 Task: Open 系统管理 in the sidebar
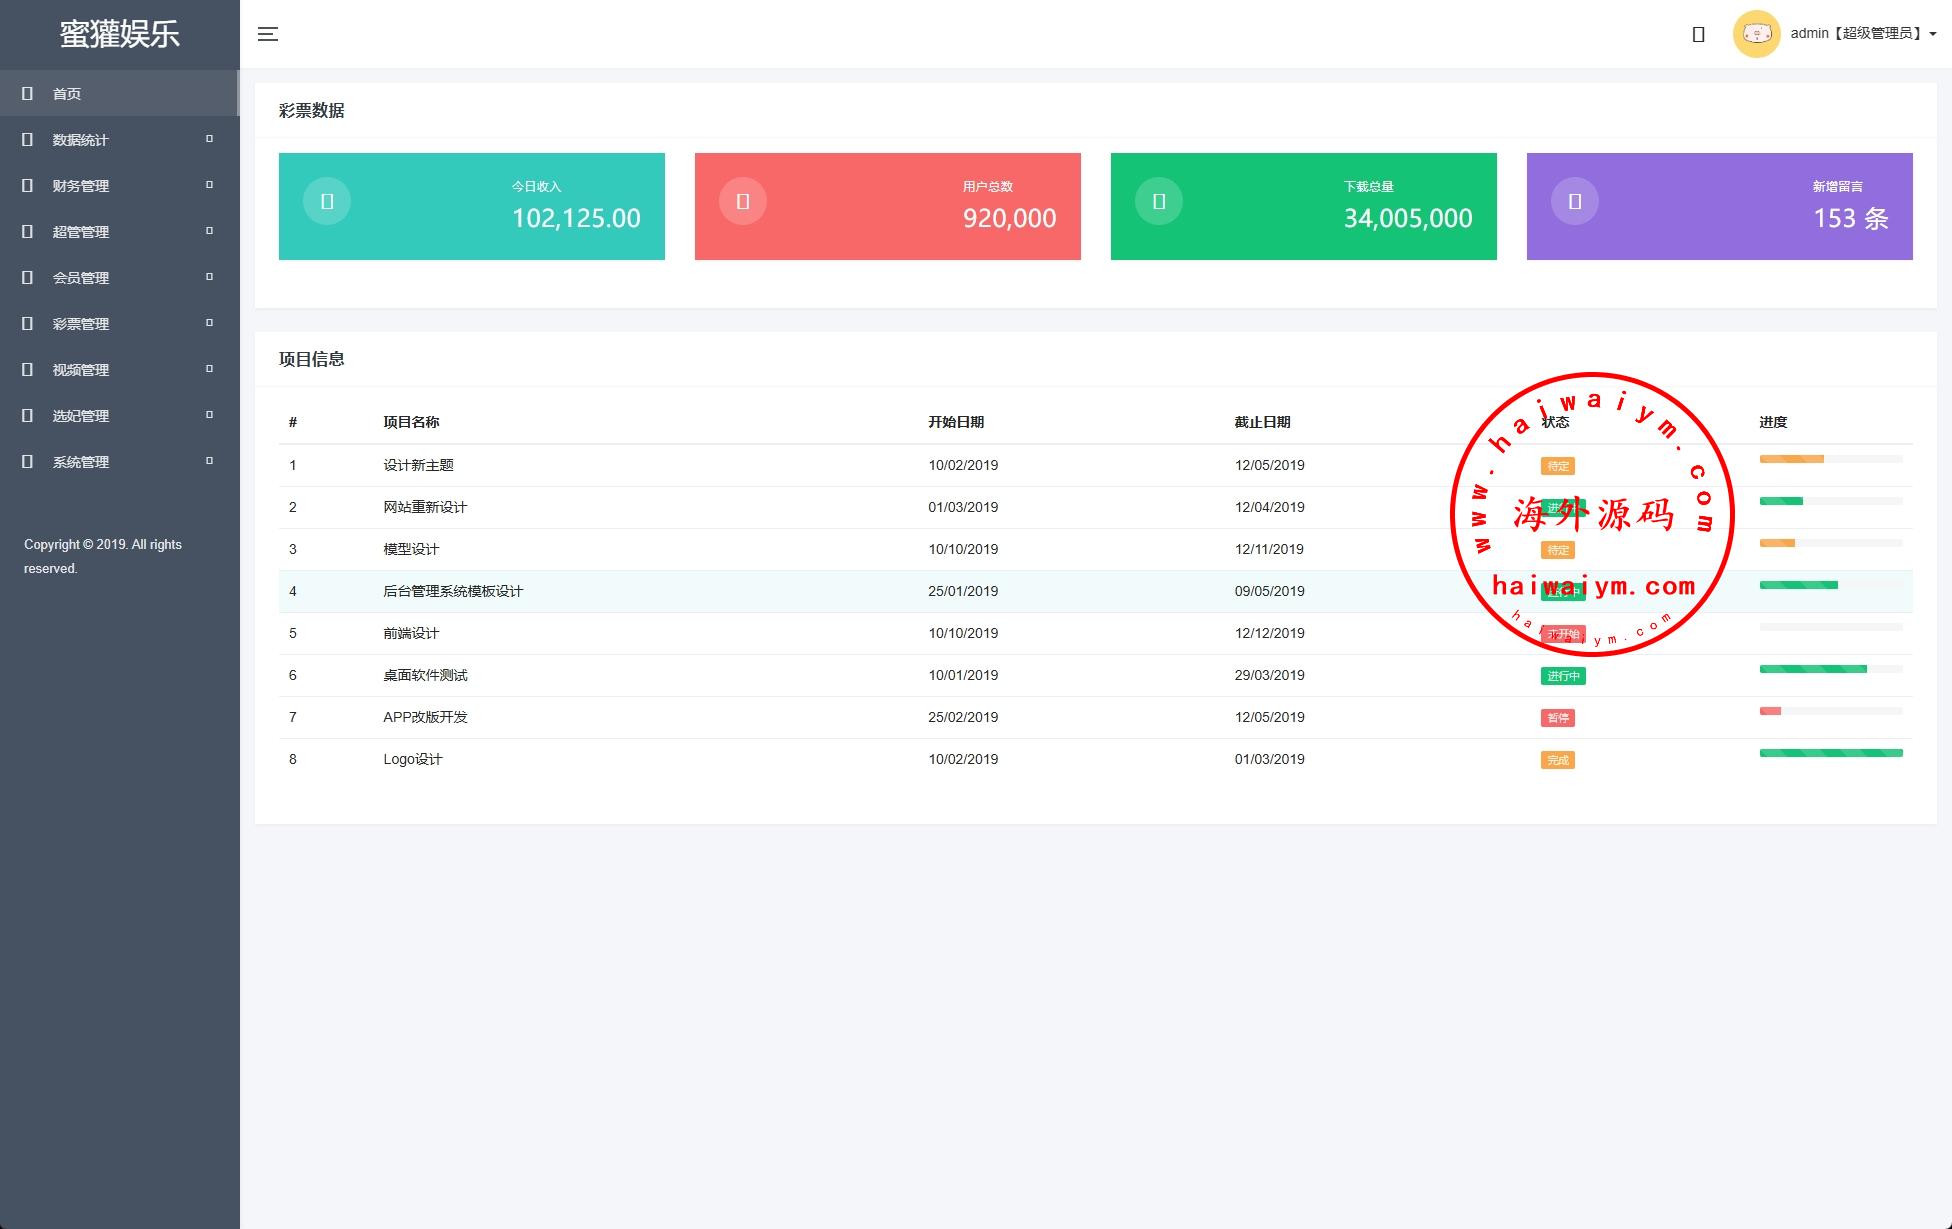click(81, 462)
